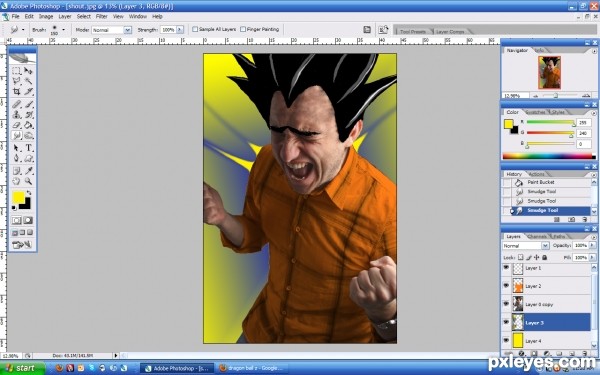This screenshot has width=600, height=375.
Task: Open the File menu
Action: pos(15,16)
